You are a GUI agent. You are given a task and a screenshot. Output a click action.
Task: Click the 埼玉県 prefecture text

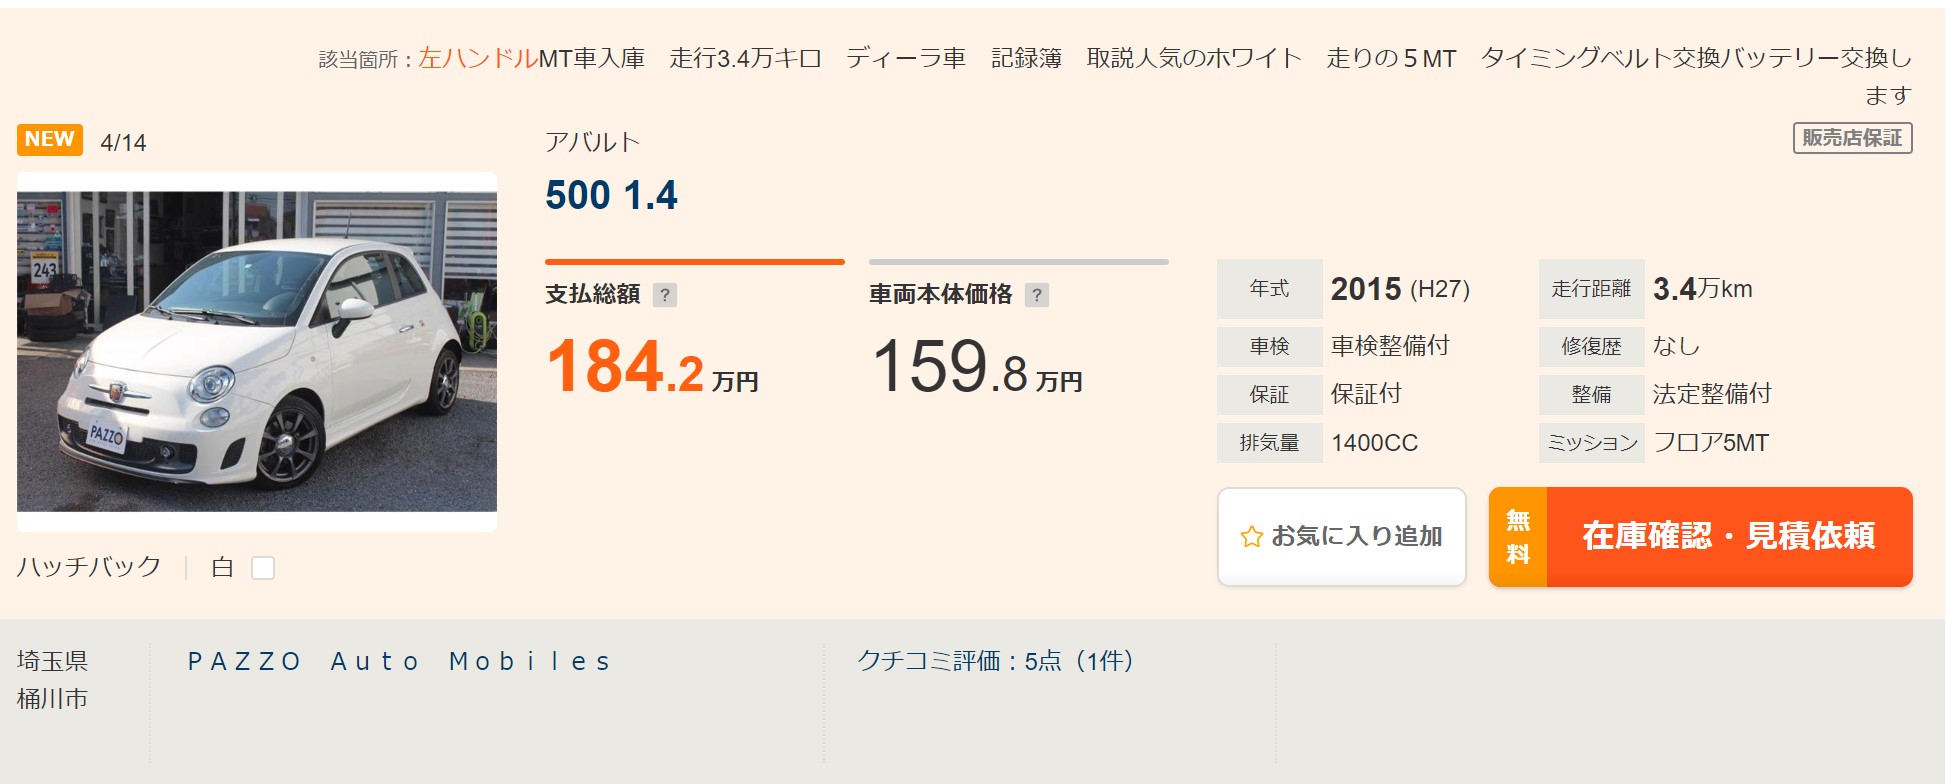53,661
